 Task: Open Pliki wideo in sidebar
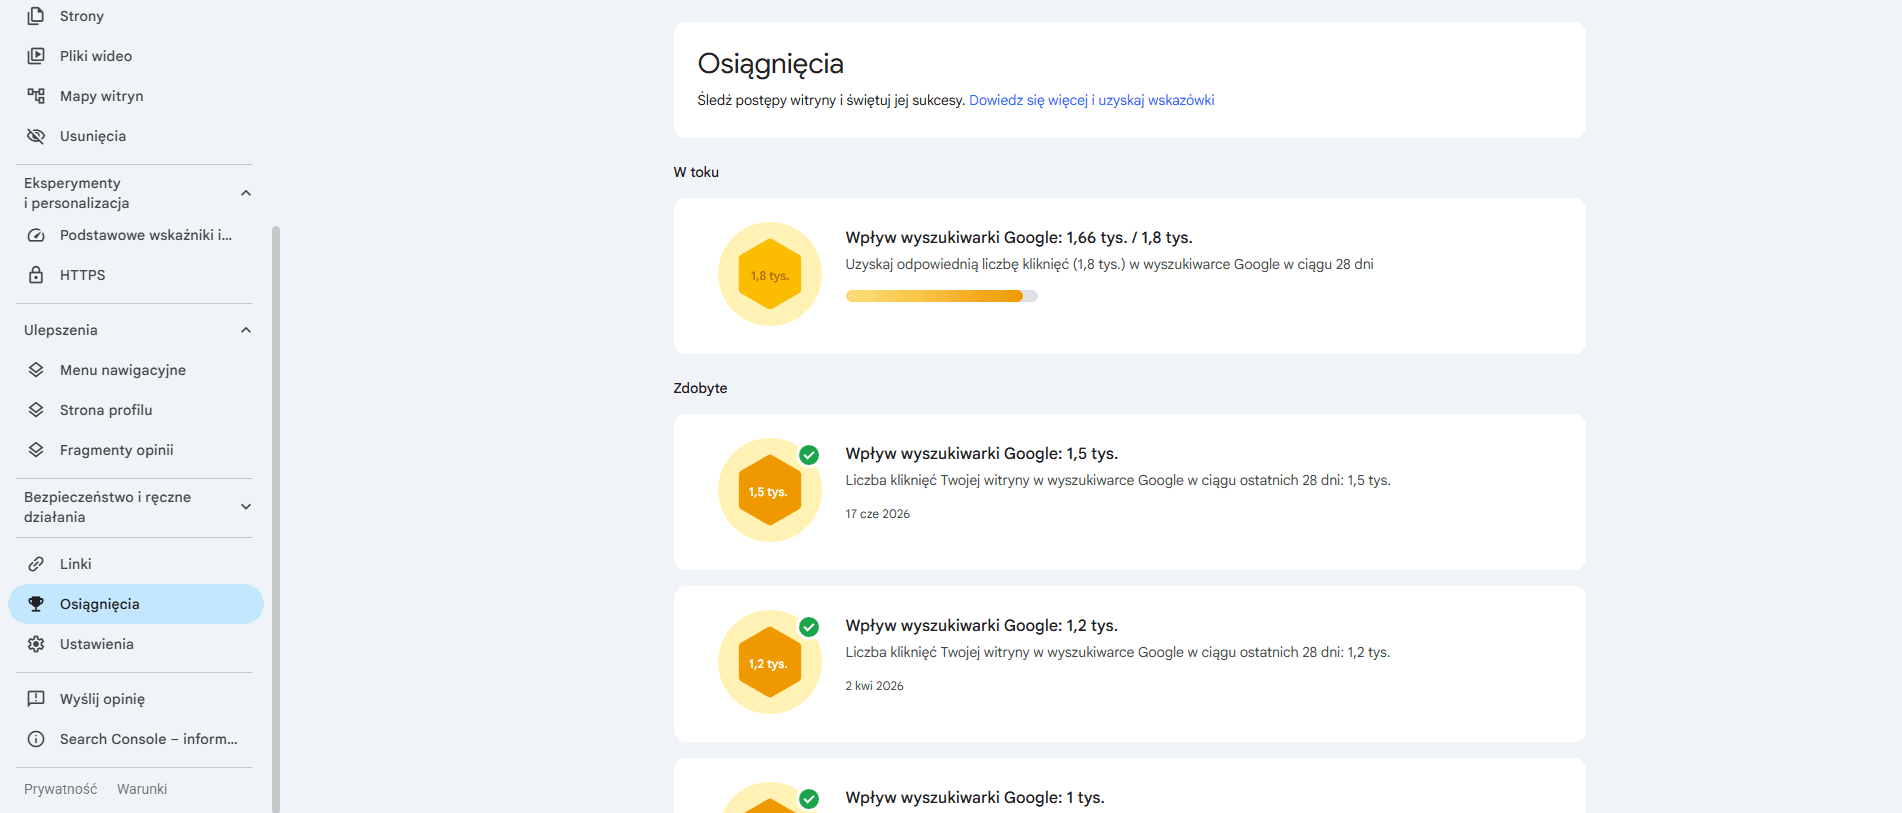click(136, 56)
